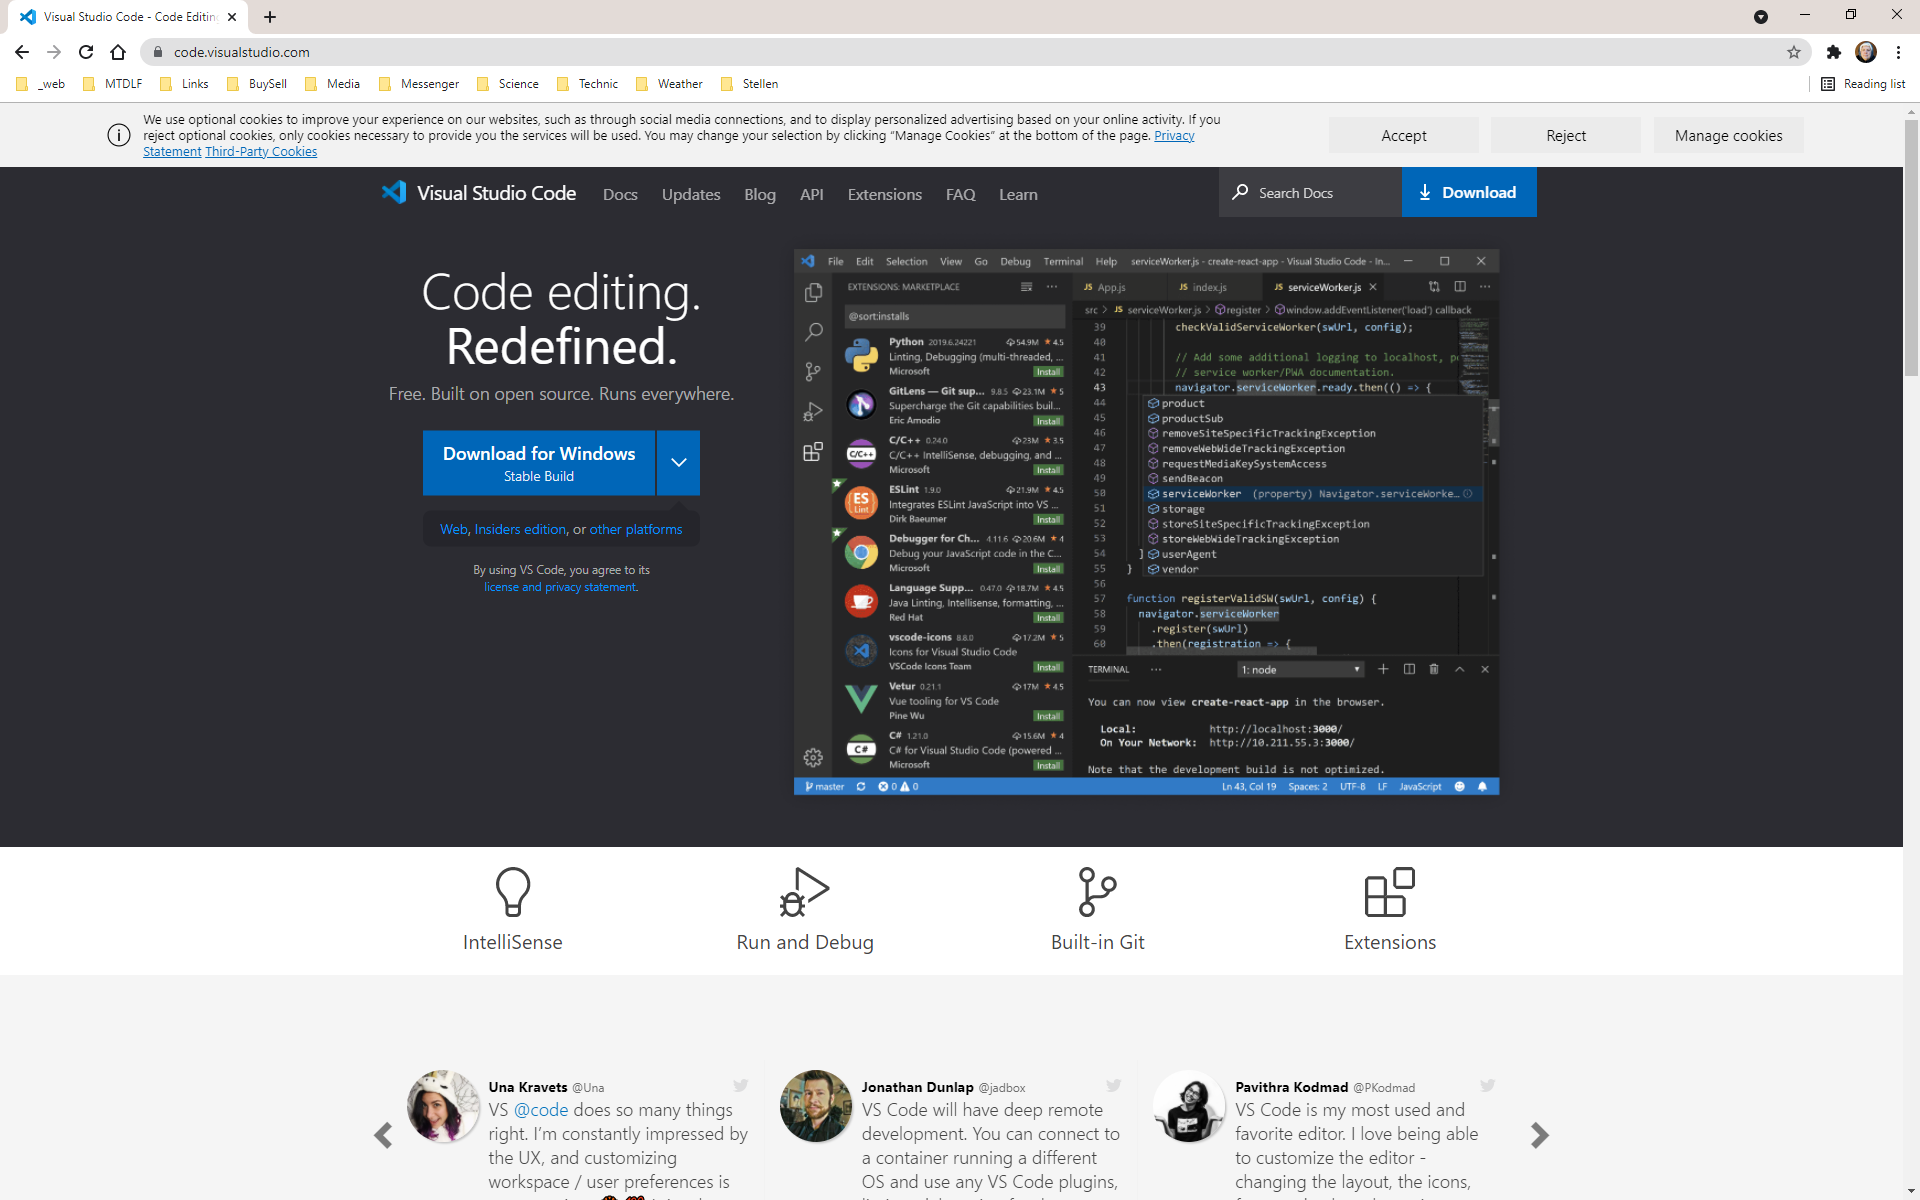This screenshot has width=1920, height=1200.
Task: Open the API nav item
Action: (x=812, y=194)
